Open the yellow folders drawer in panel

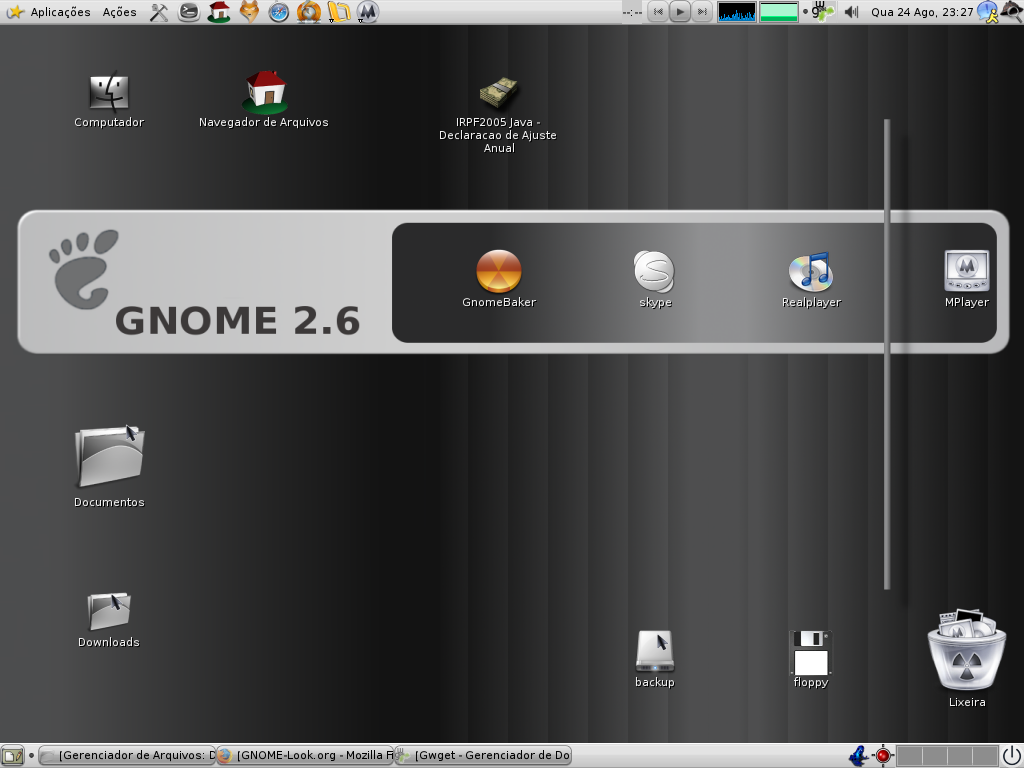(x=339, y=12)
